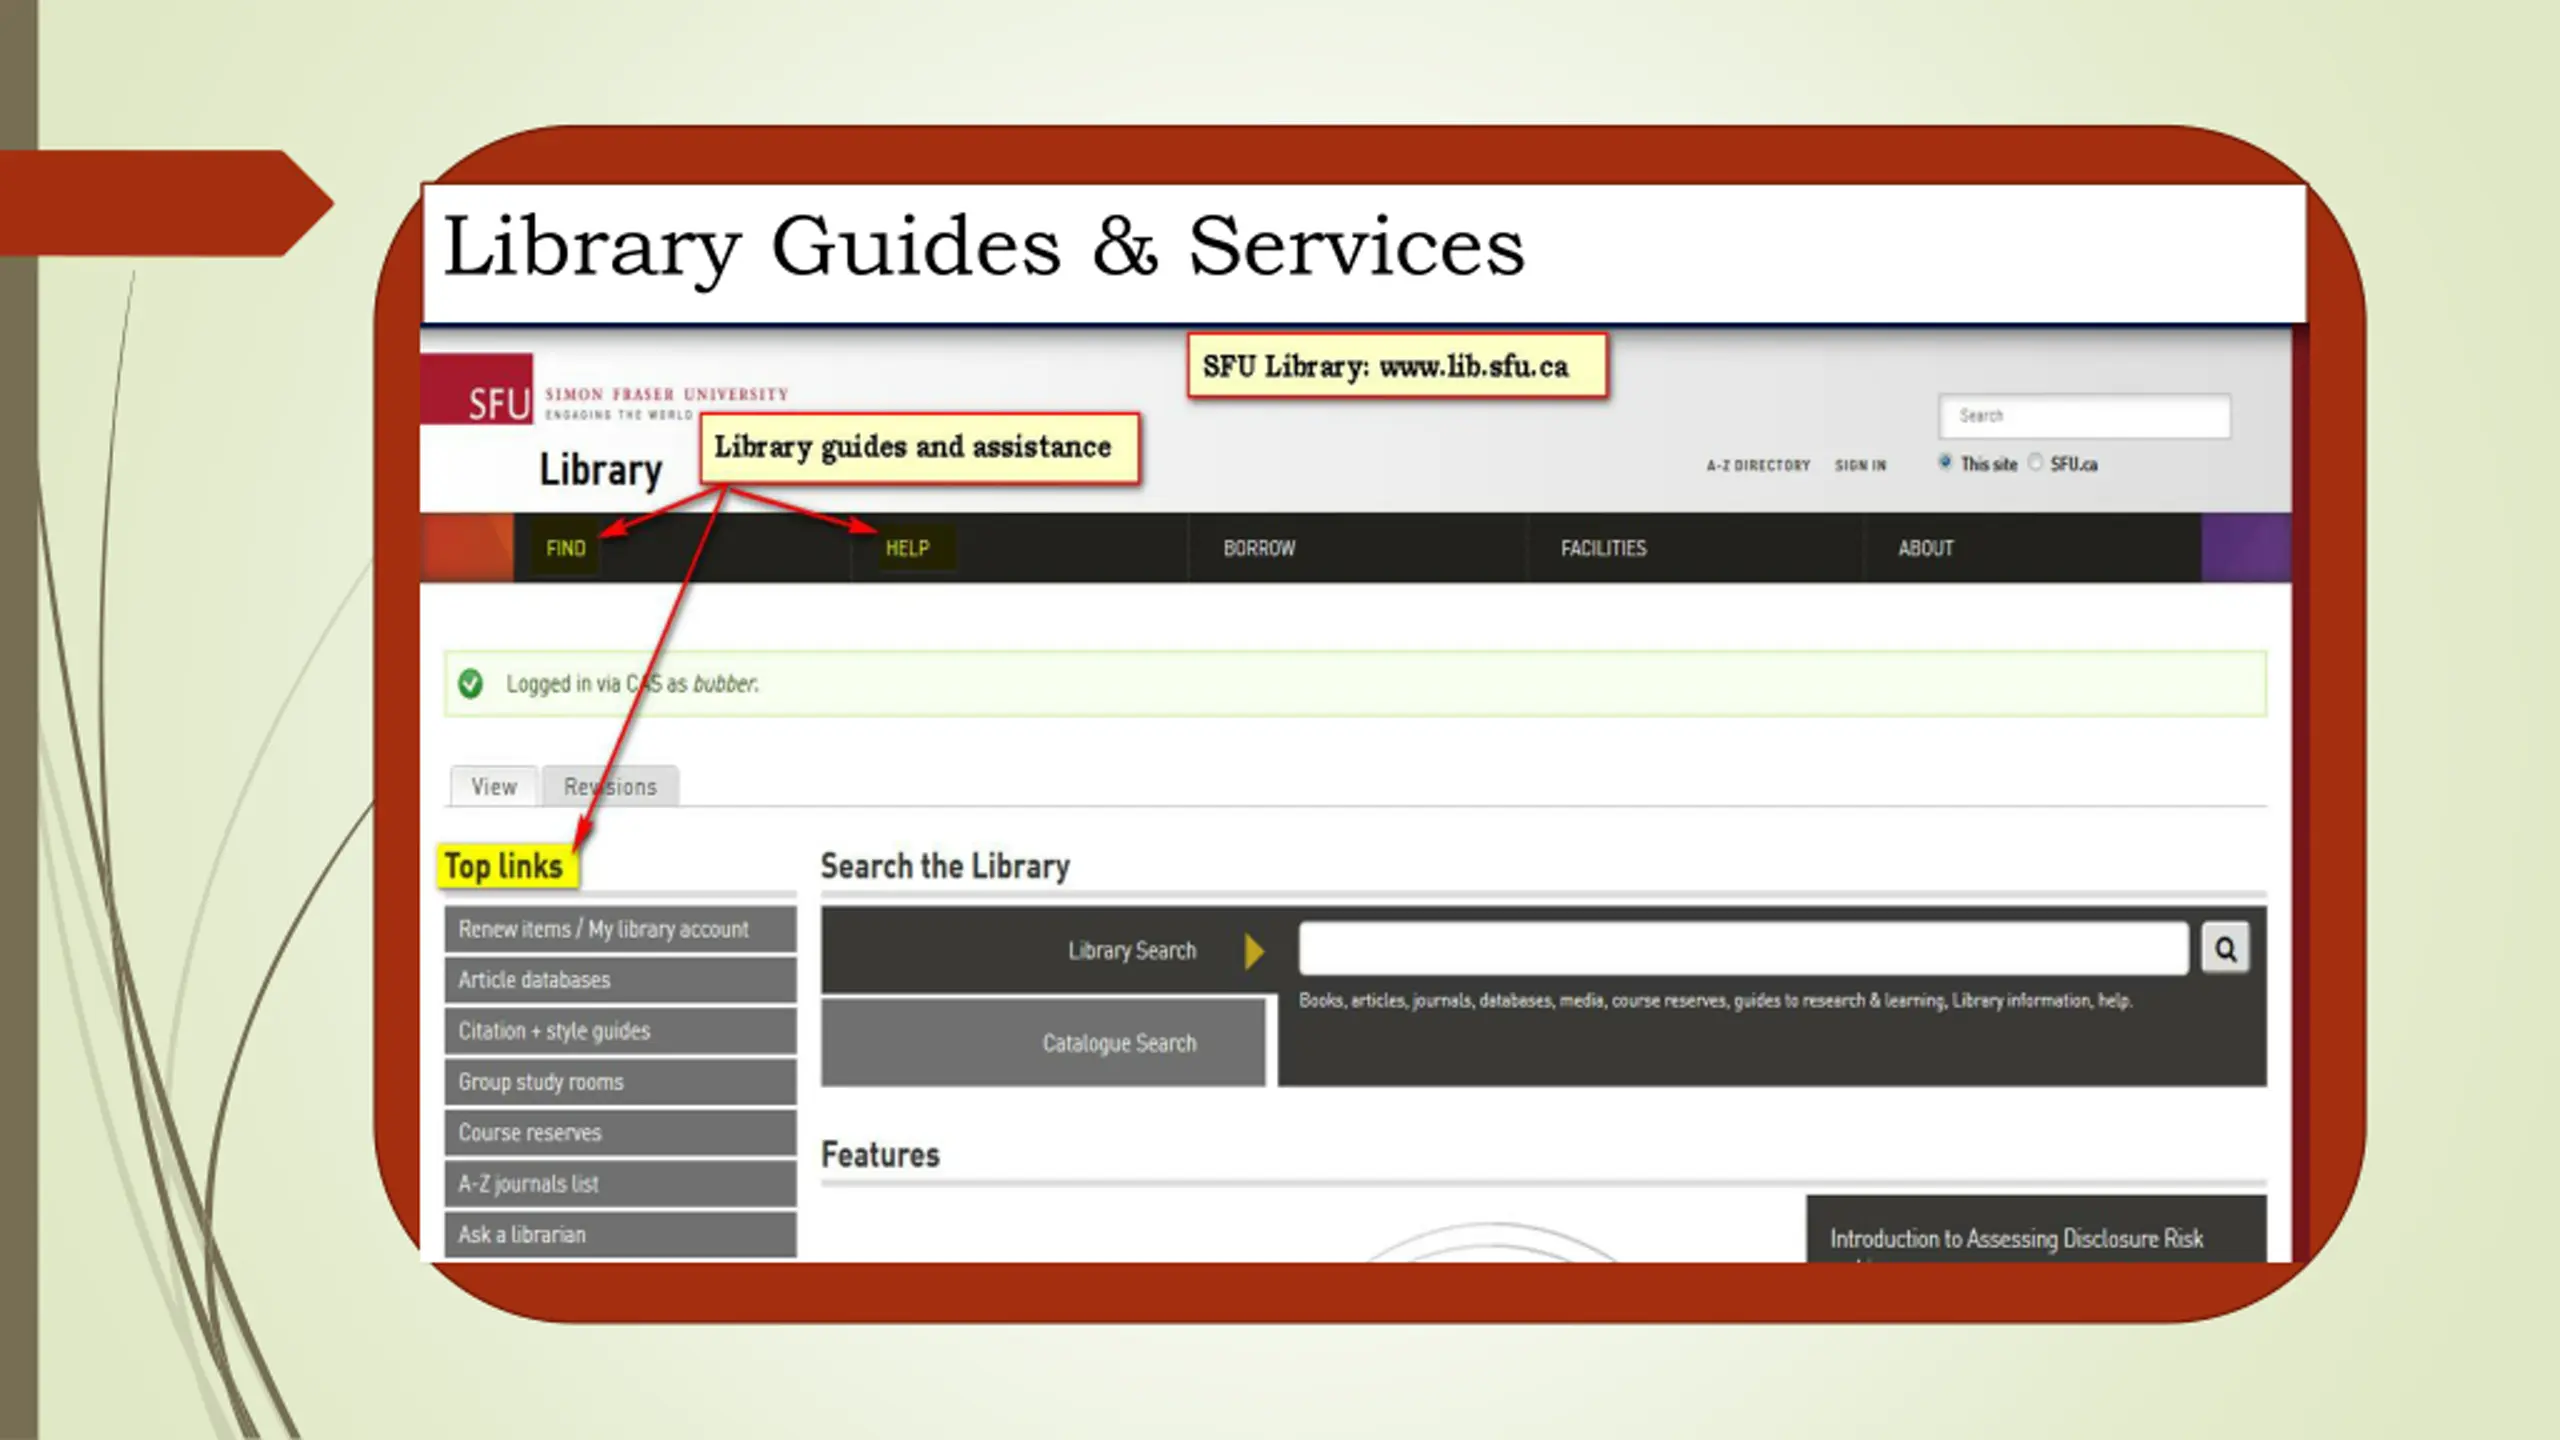The width and height of the screenshot is (2560, 1440).
Task: Click the SFU logo
Action: (476, 389)
